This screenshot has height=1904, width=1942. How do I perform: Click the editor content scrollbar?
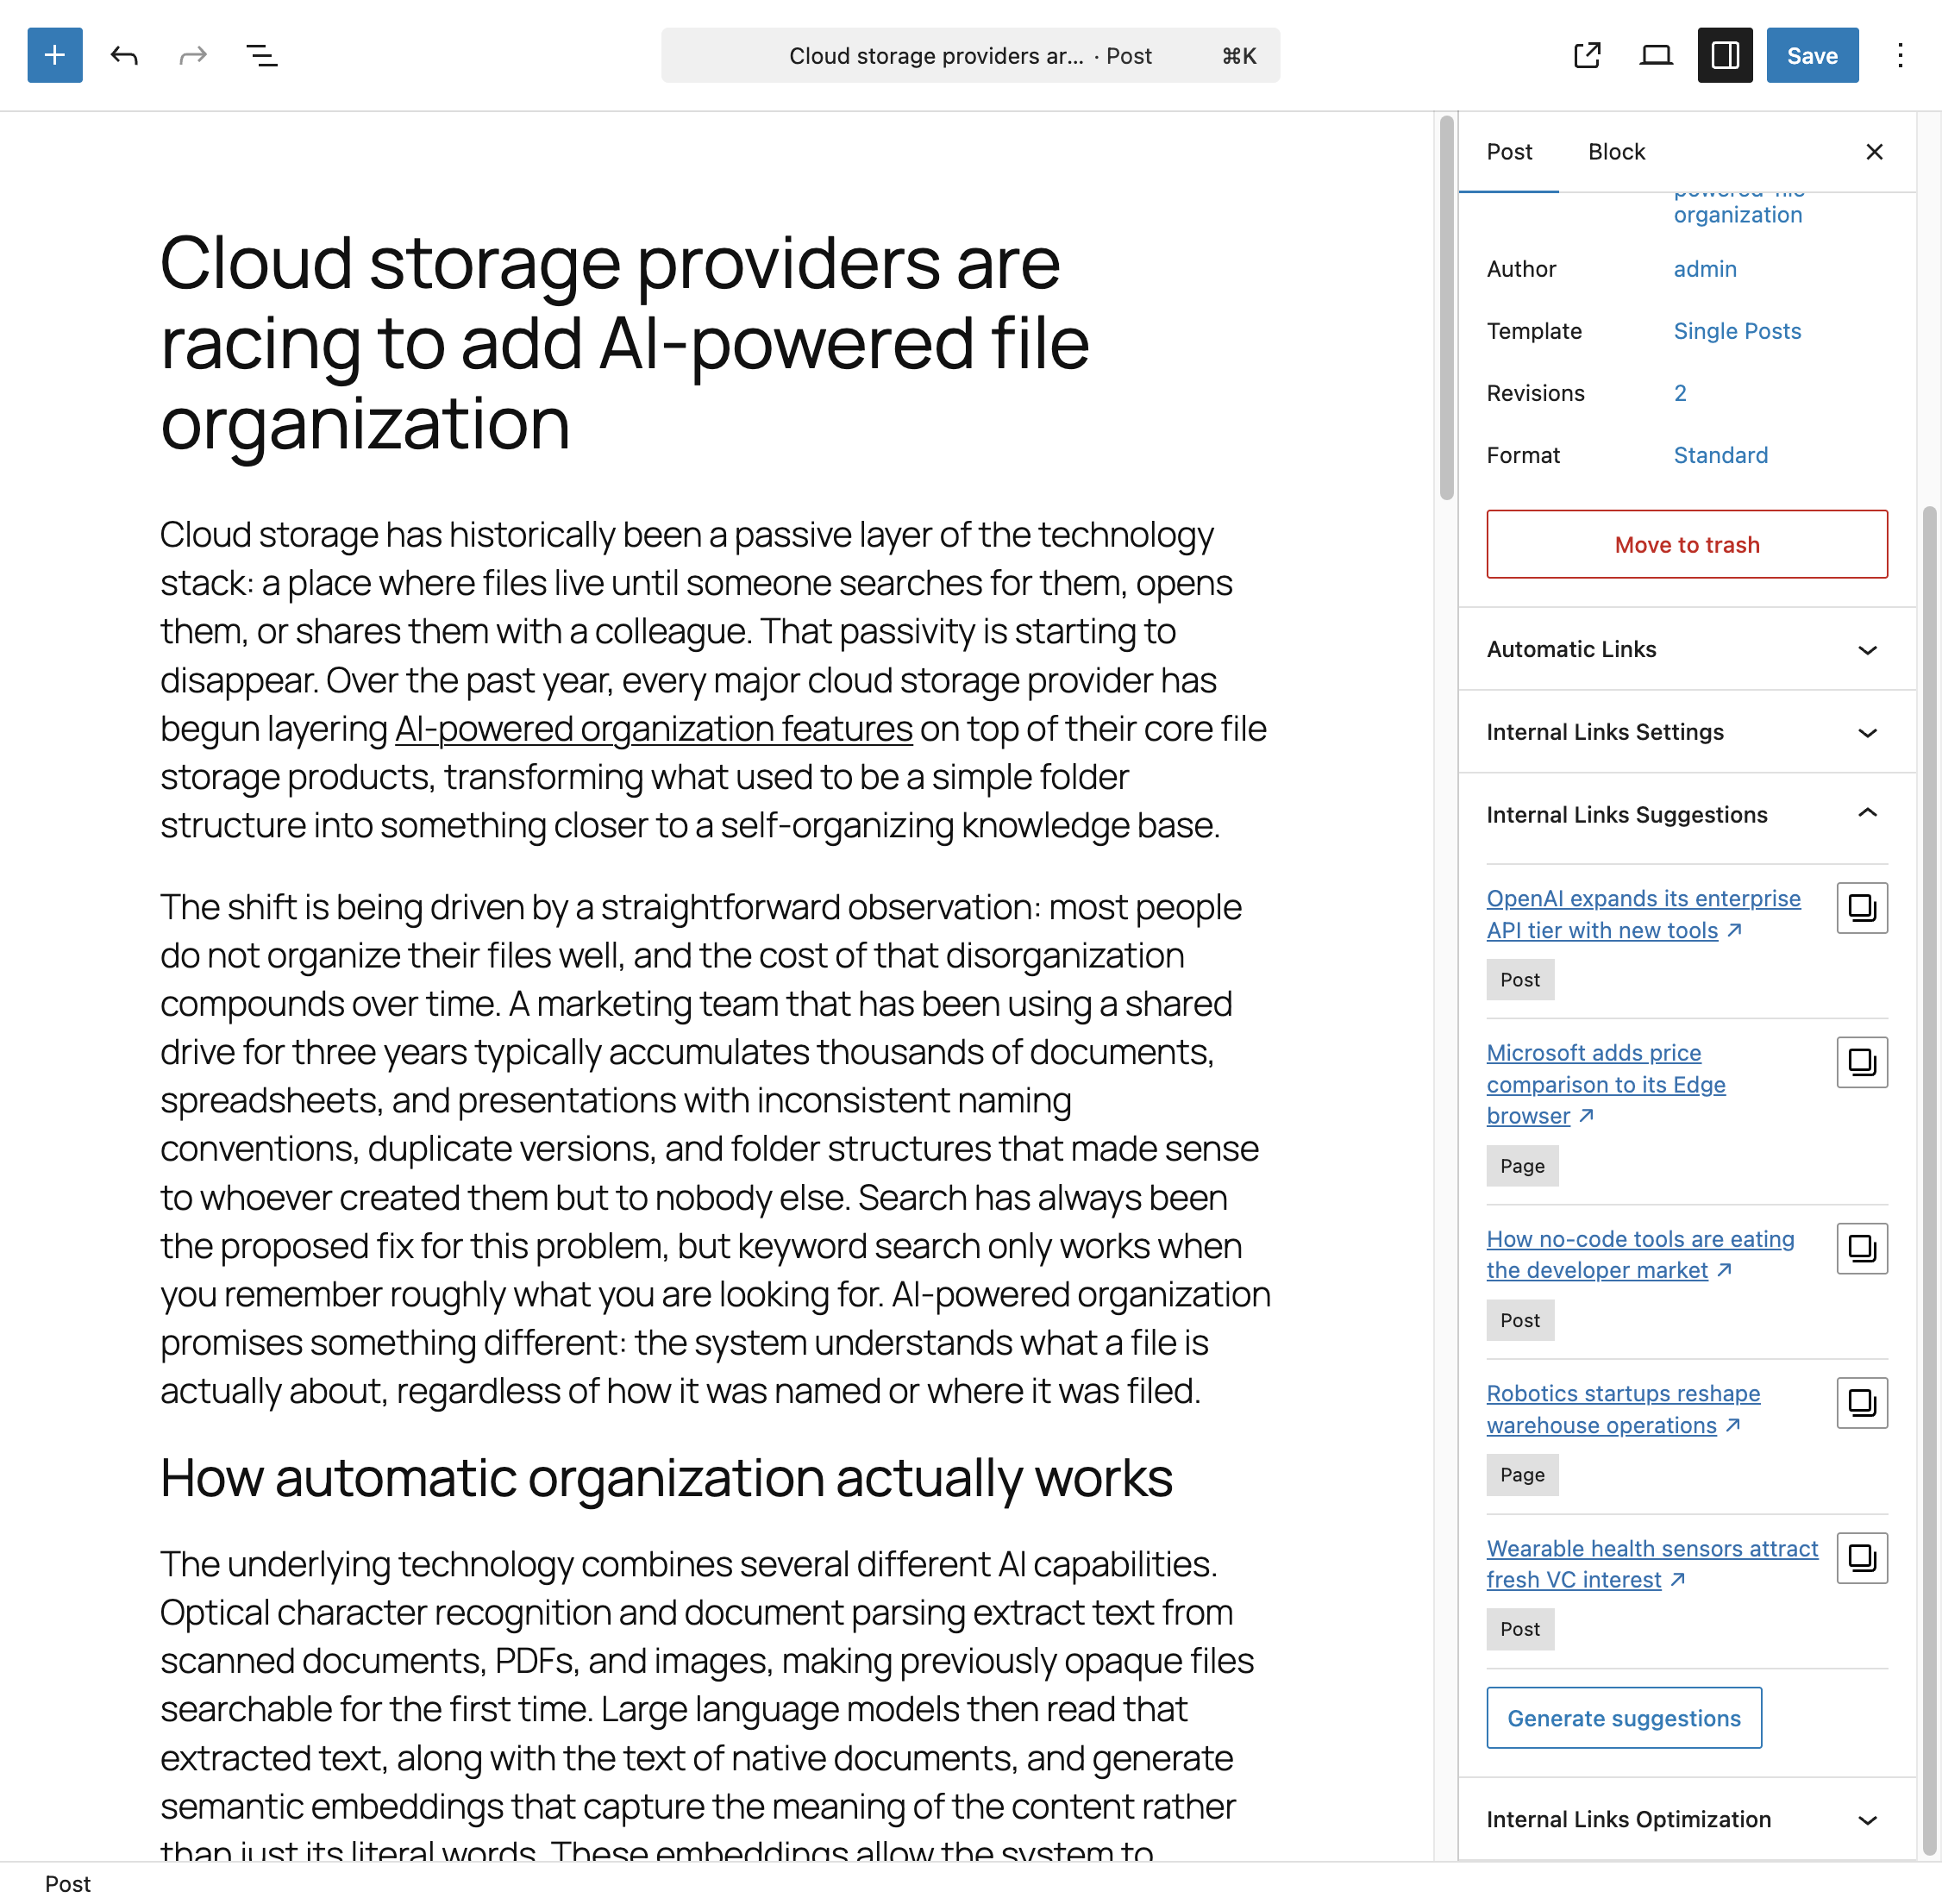1446,307
